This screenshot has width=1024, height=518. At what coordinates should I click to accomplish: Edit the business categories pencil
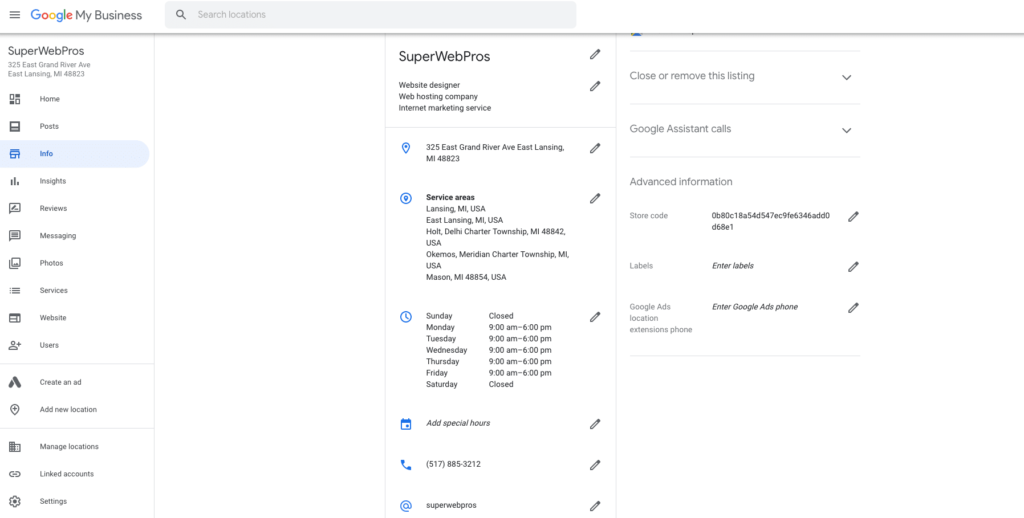[x=595, y=86]
